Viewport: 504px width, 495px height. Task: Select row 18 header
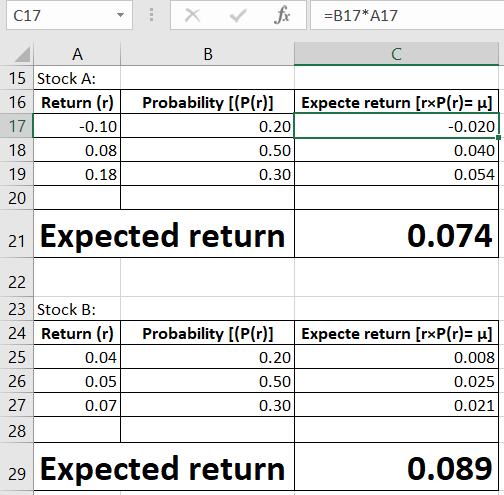click(x=17, y=150)
